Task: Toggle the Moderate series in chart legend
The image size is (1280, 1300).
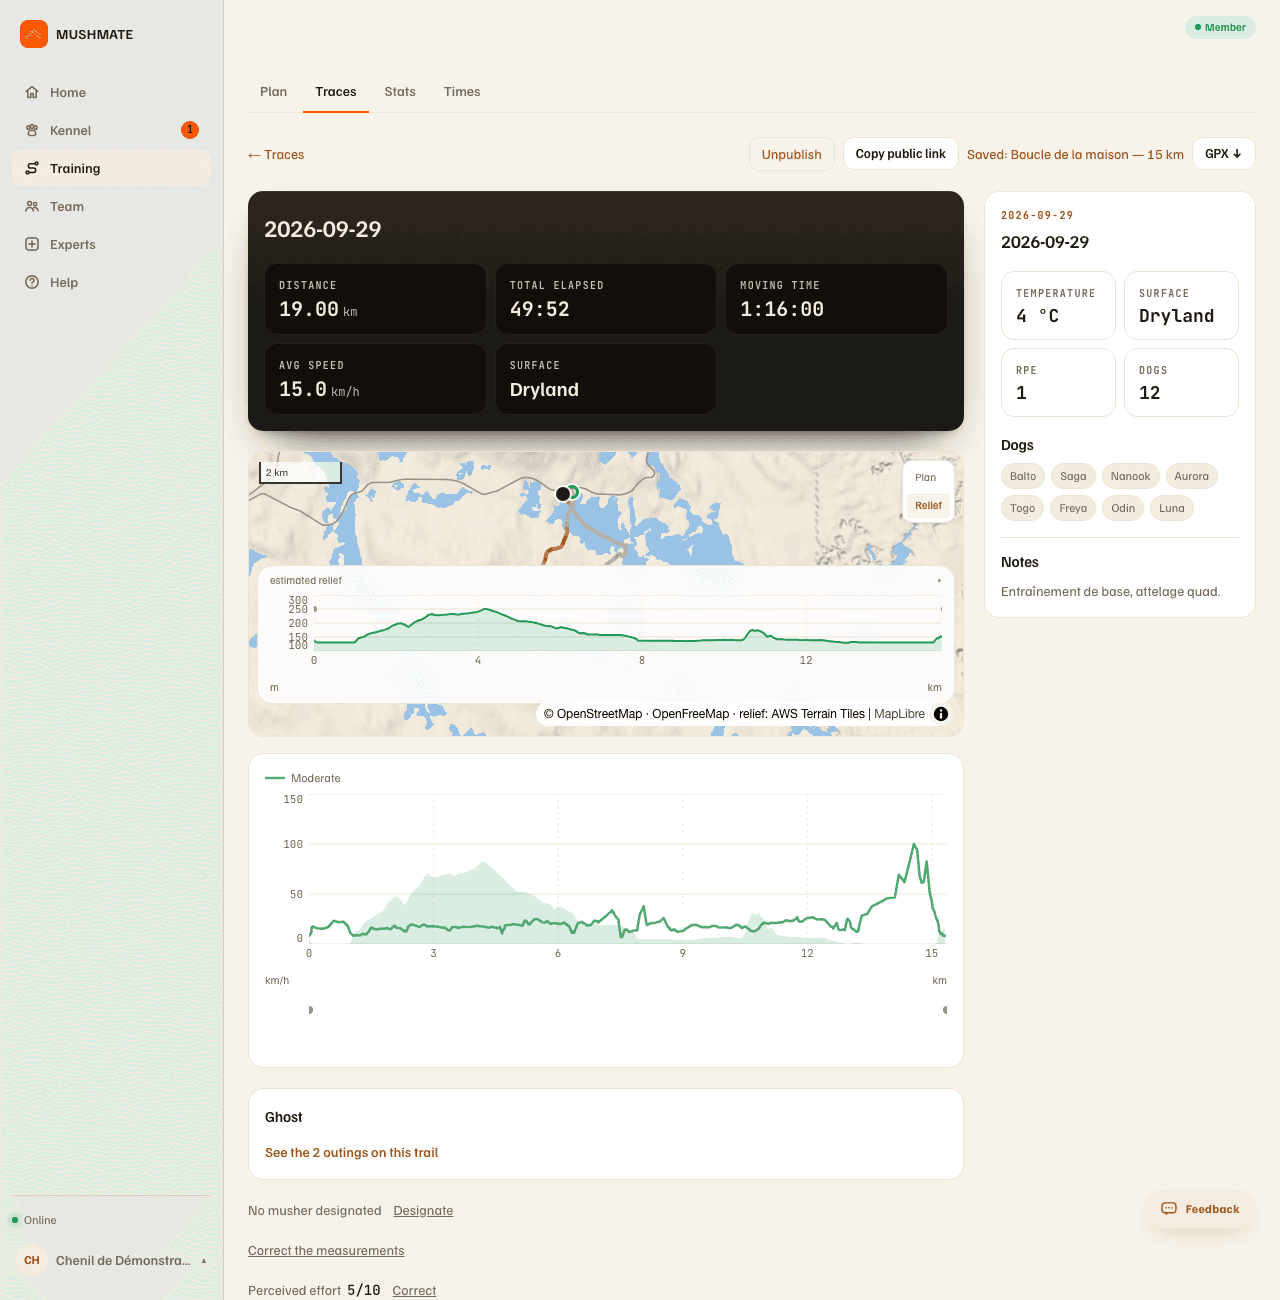Action: (303, 778)
